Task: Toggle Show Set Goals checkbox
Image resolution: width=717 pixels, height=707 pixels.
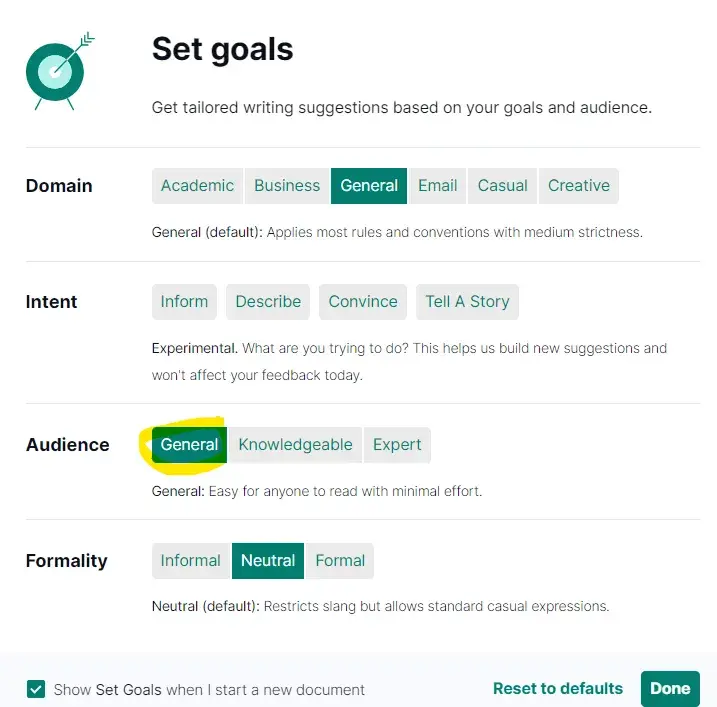Action: point(36,689)
